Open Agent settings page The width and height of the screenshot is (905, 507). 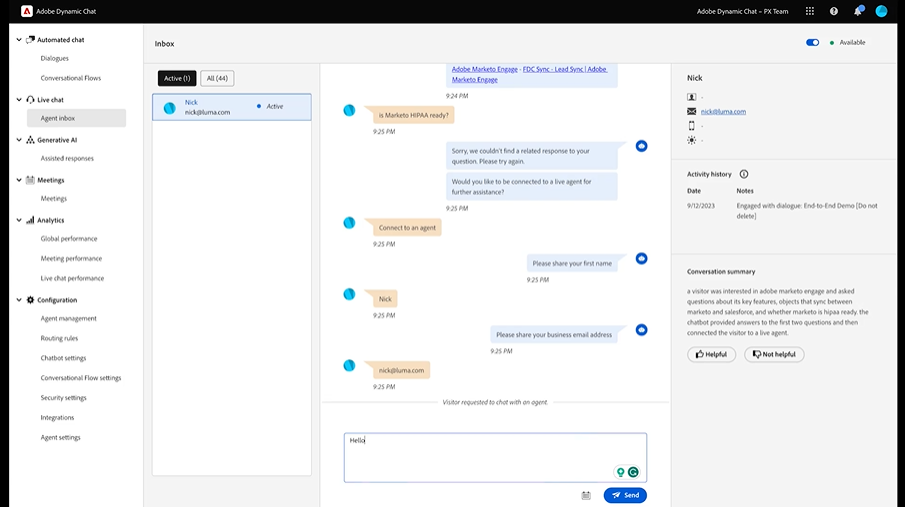pyautogui.click(x=60, y=438)
